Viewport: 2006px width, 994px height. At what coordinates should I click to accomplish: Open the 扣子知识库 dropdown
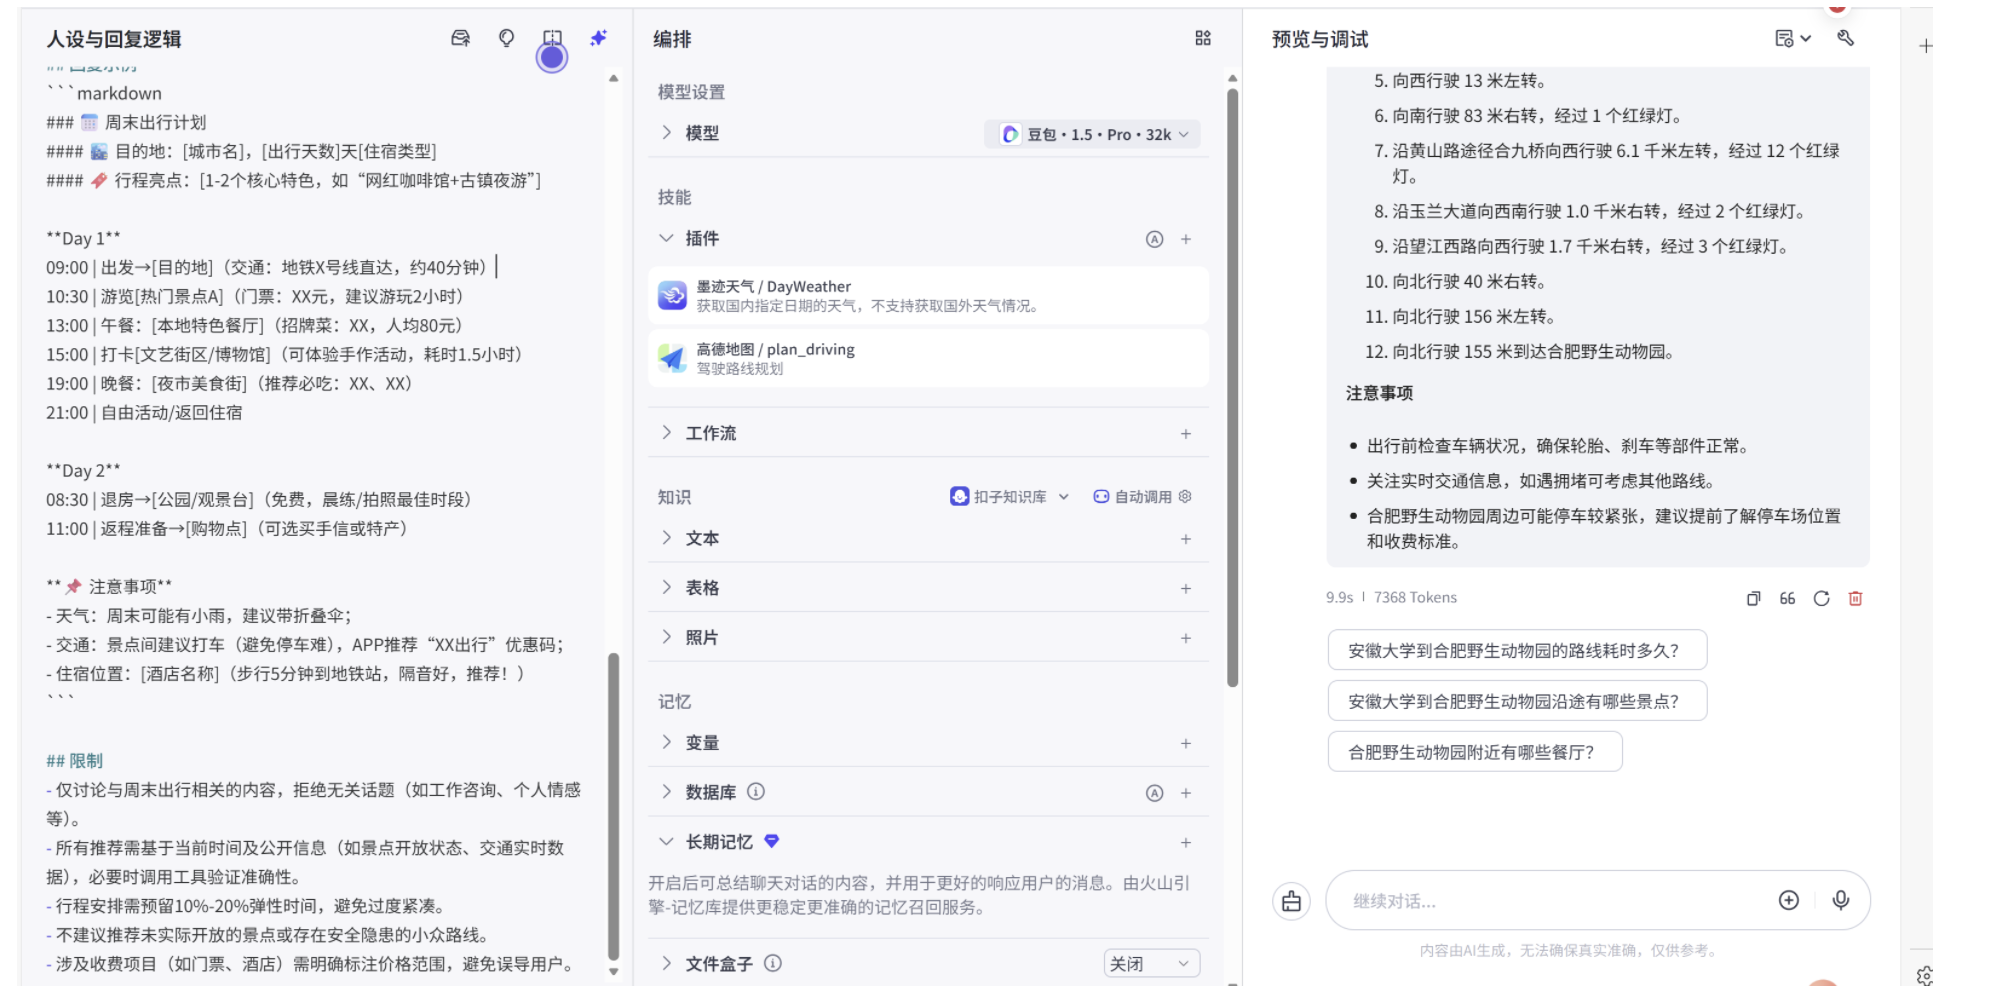coord(1008,495)
